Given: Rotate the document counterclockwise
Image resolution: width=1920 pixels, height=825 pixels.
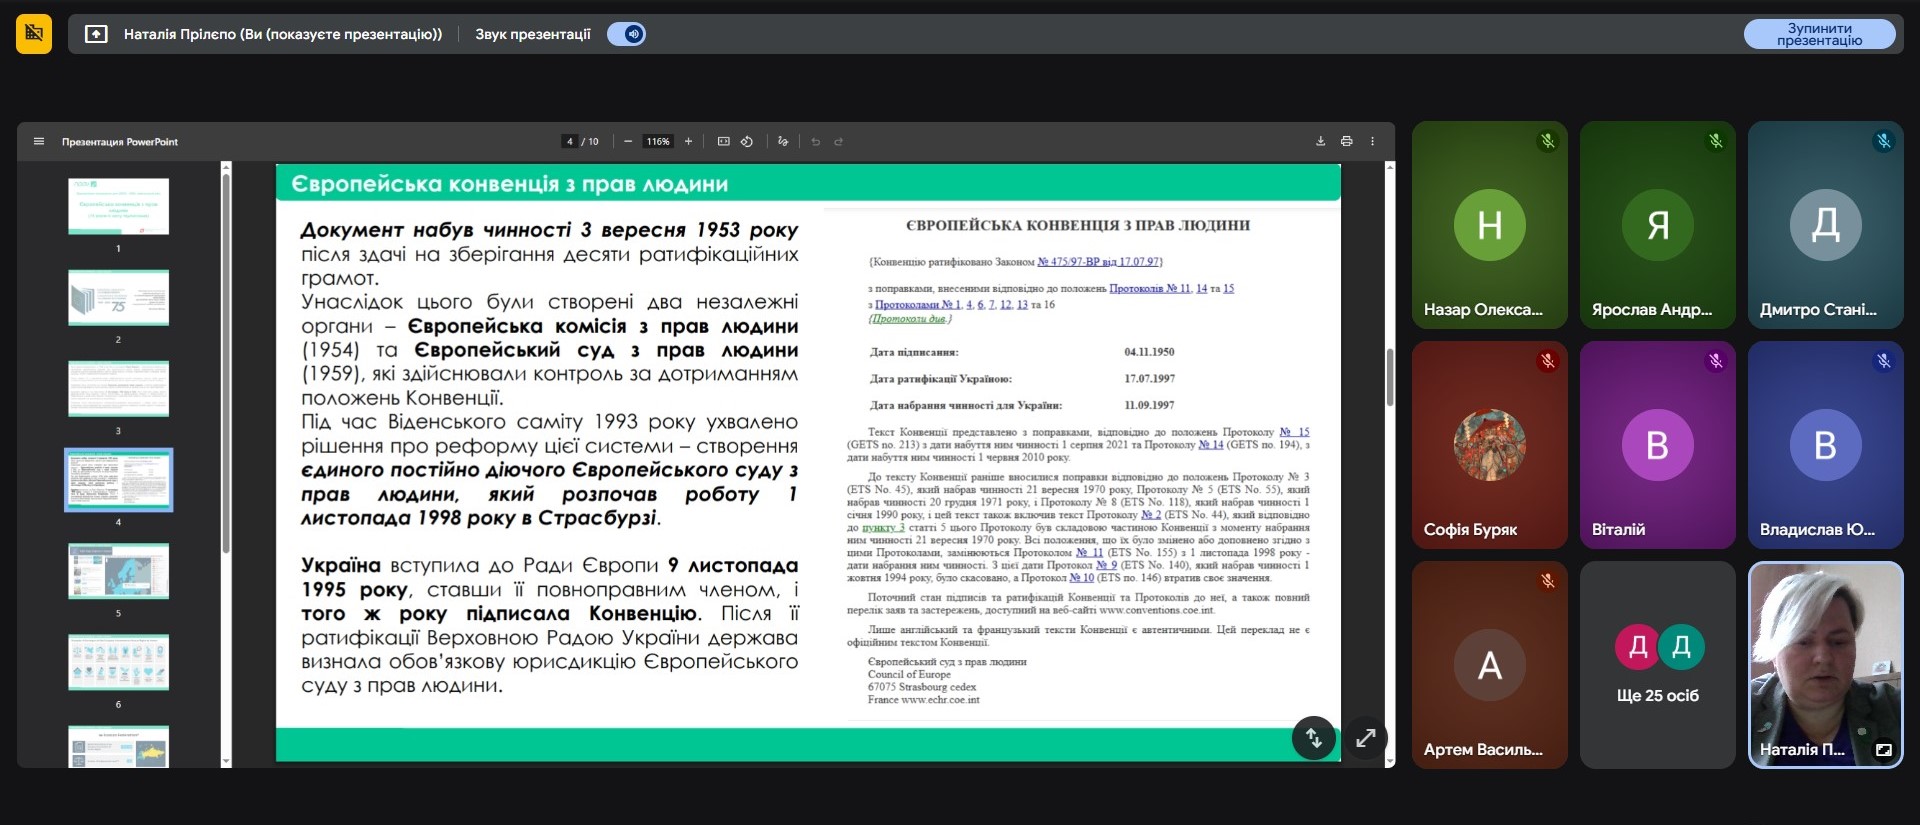Looking at the screenshot, I should pyautogui.click(x=747, y=142).
